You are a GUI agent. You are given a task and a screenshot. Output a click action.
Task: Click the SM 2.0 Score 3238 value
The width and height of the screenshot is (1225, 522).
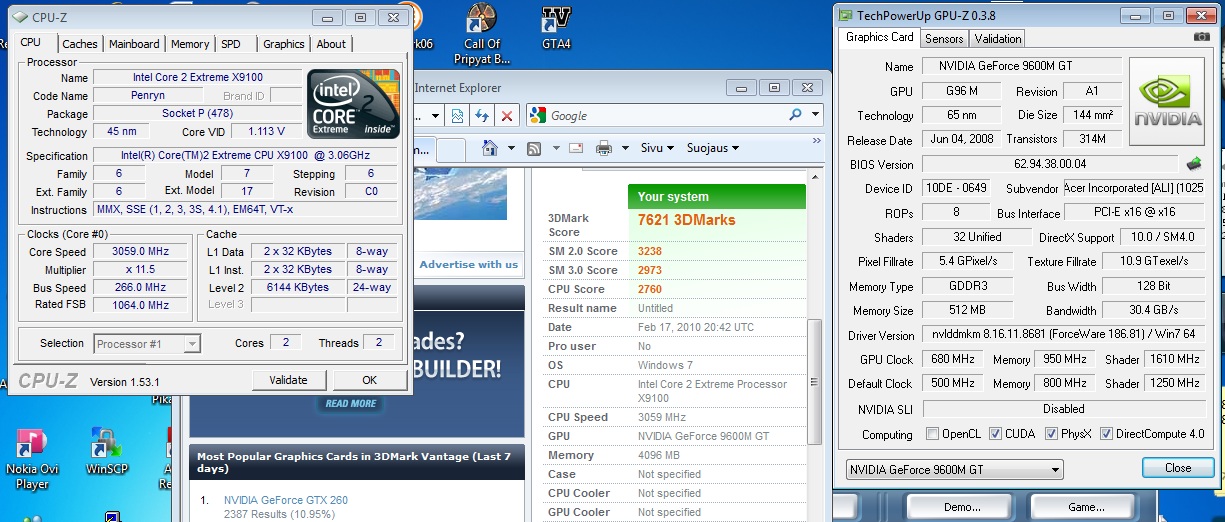pos(652,251)
